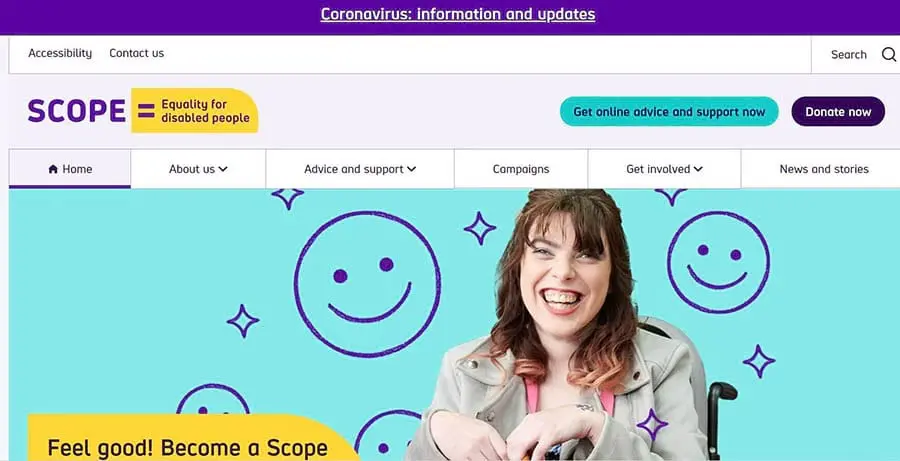Click Get online advice and support now
The width and height of the screenshot is (900, 461).
coord(669,111)
